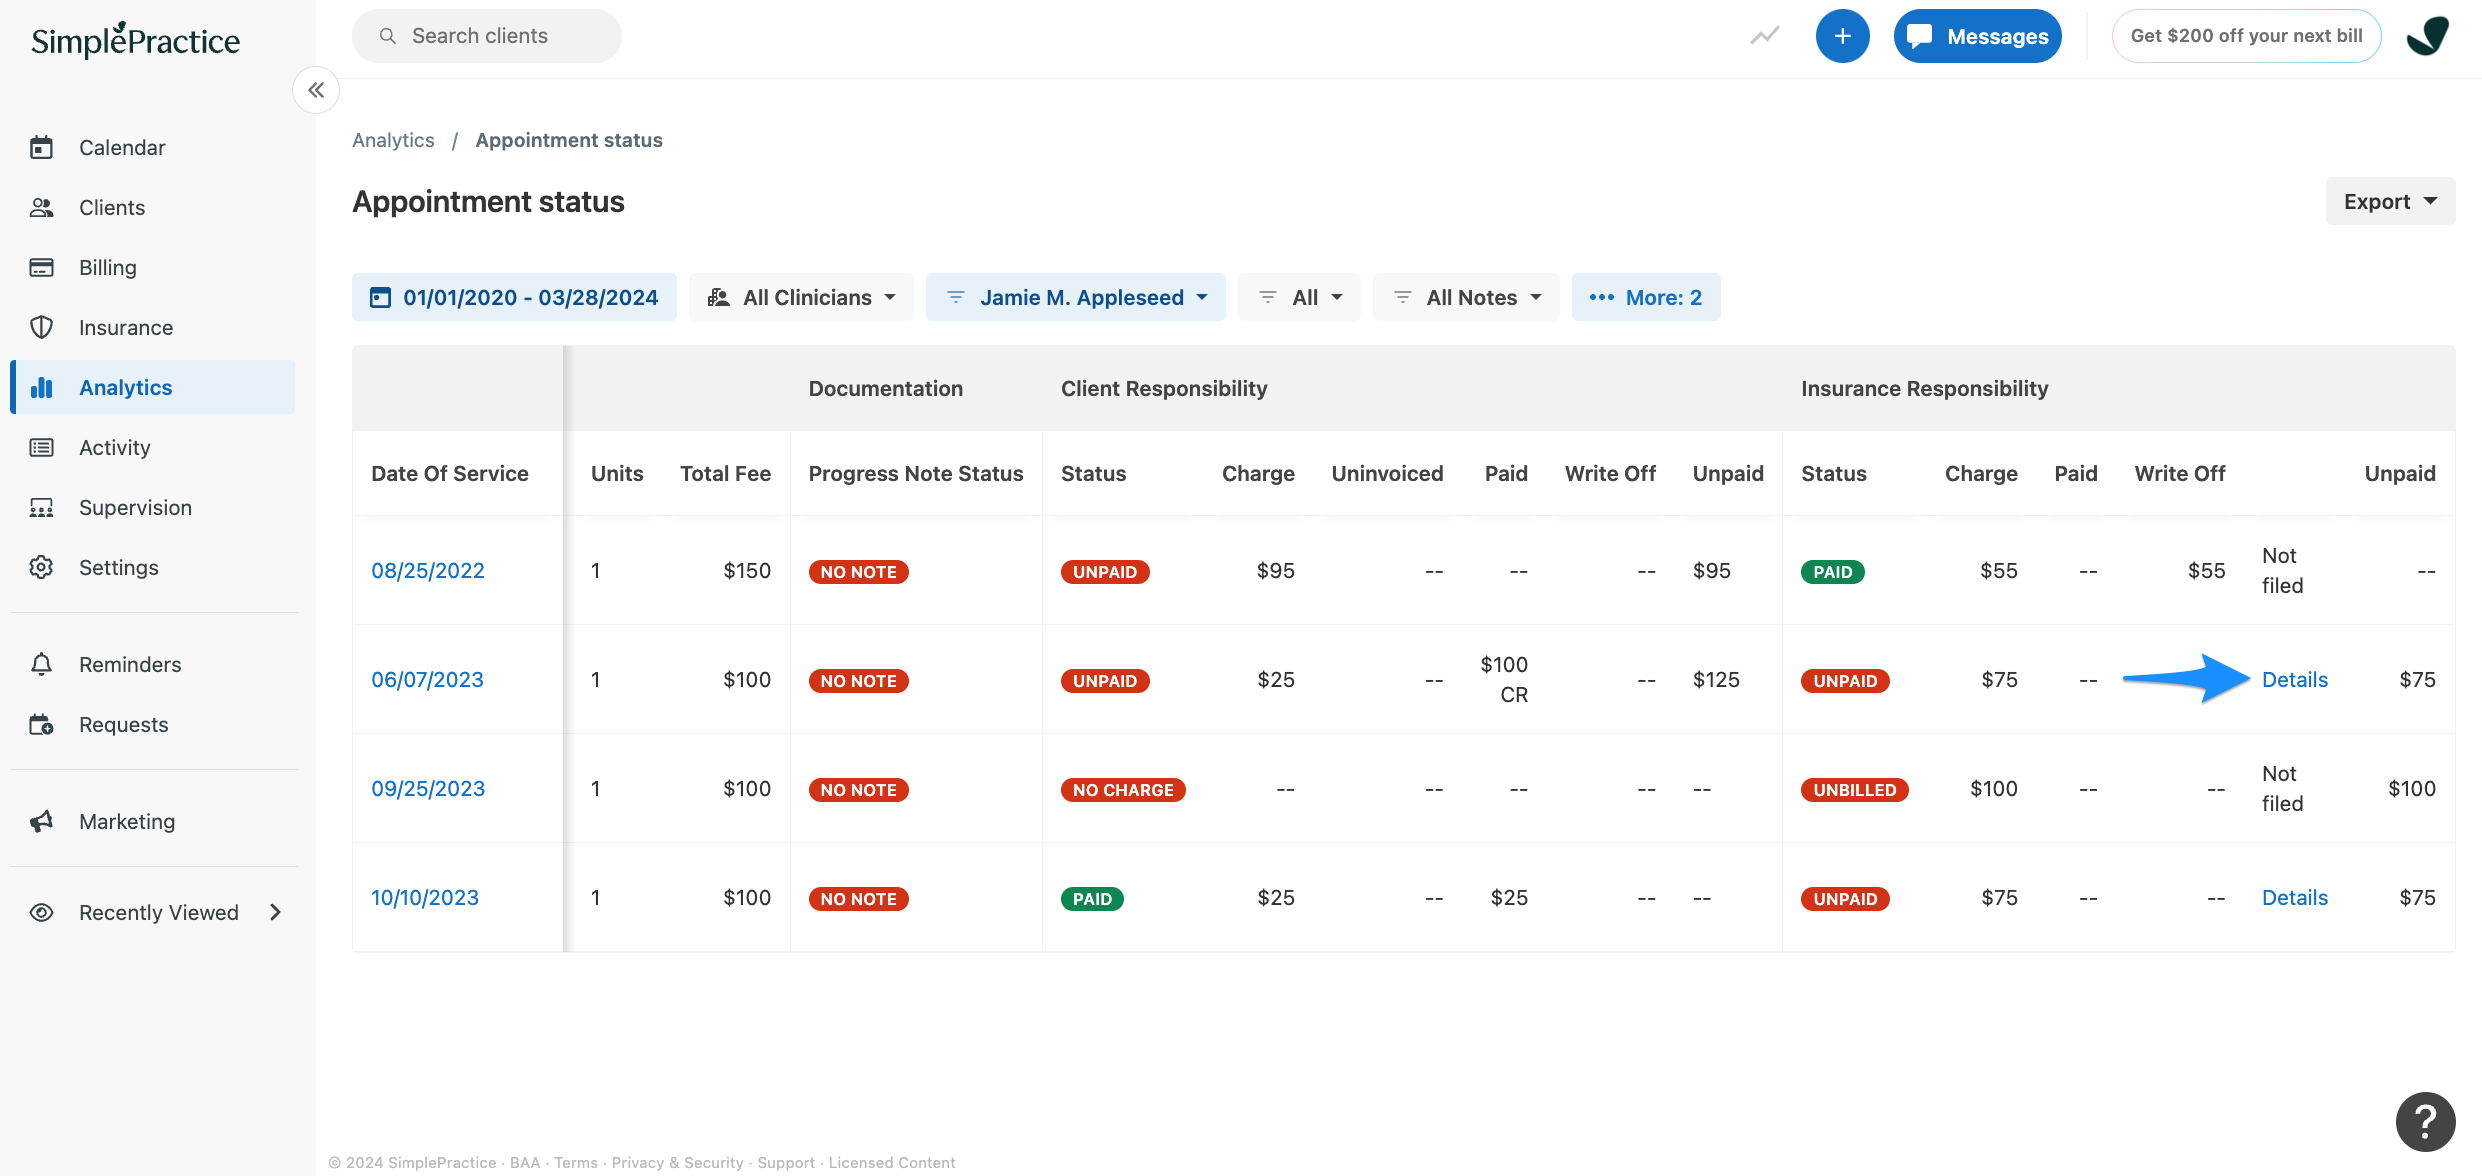Open the All Clinicians filter dropdown
The width and height of the screenshot is (2482, 1176).
[800, 296]
